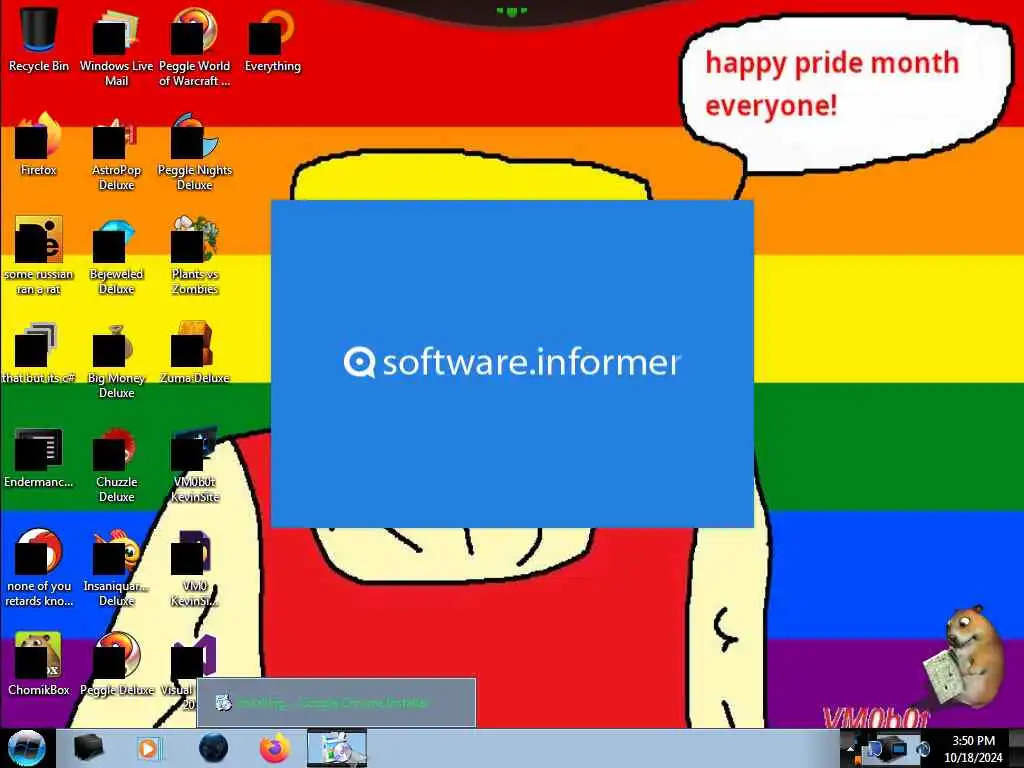Open Zuma Deluxe shortcut
Screen dimensions: 1024x768
[195, 353]
